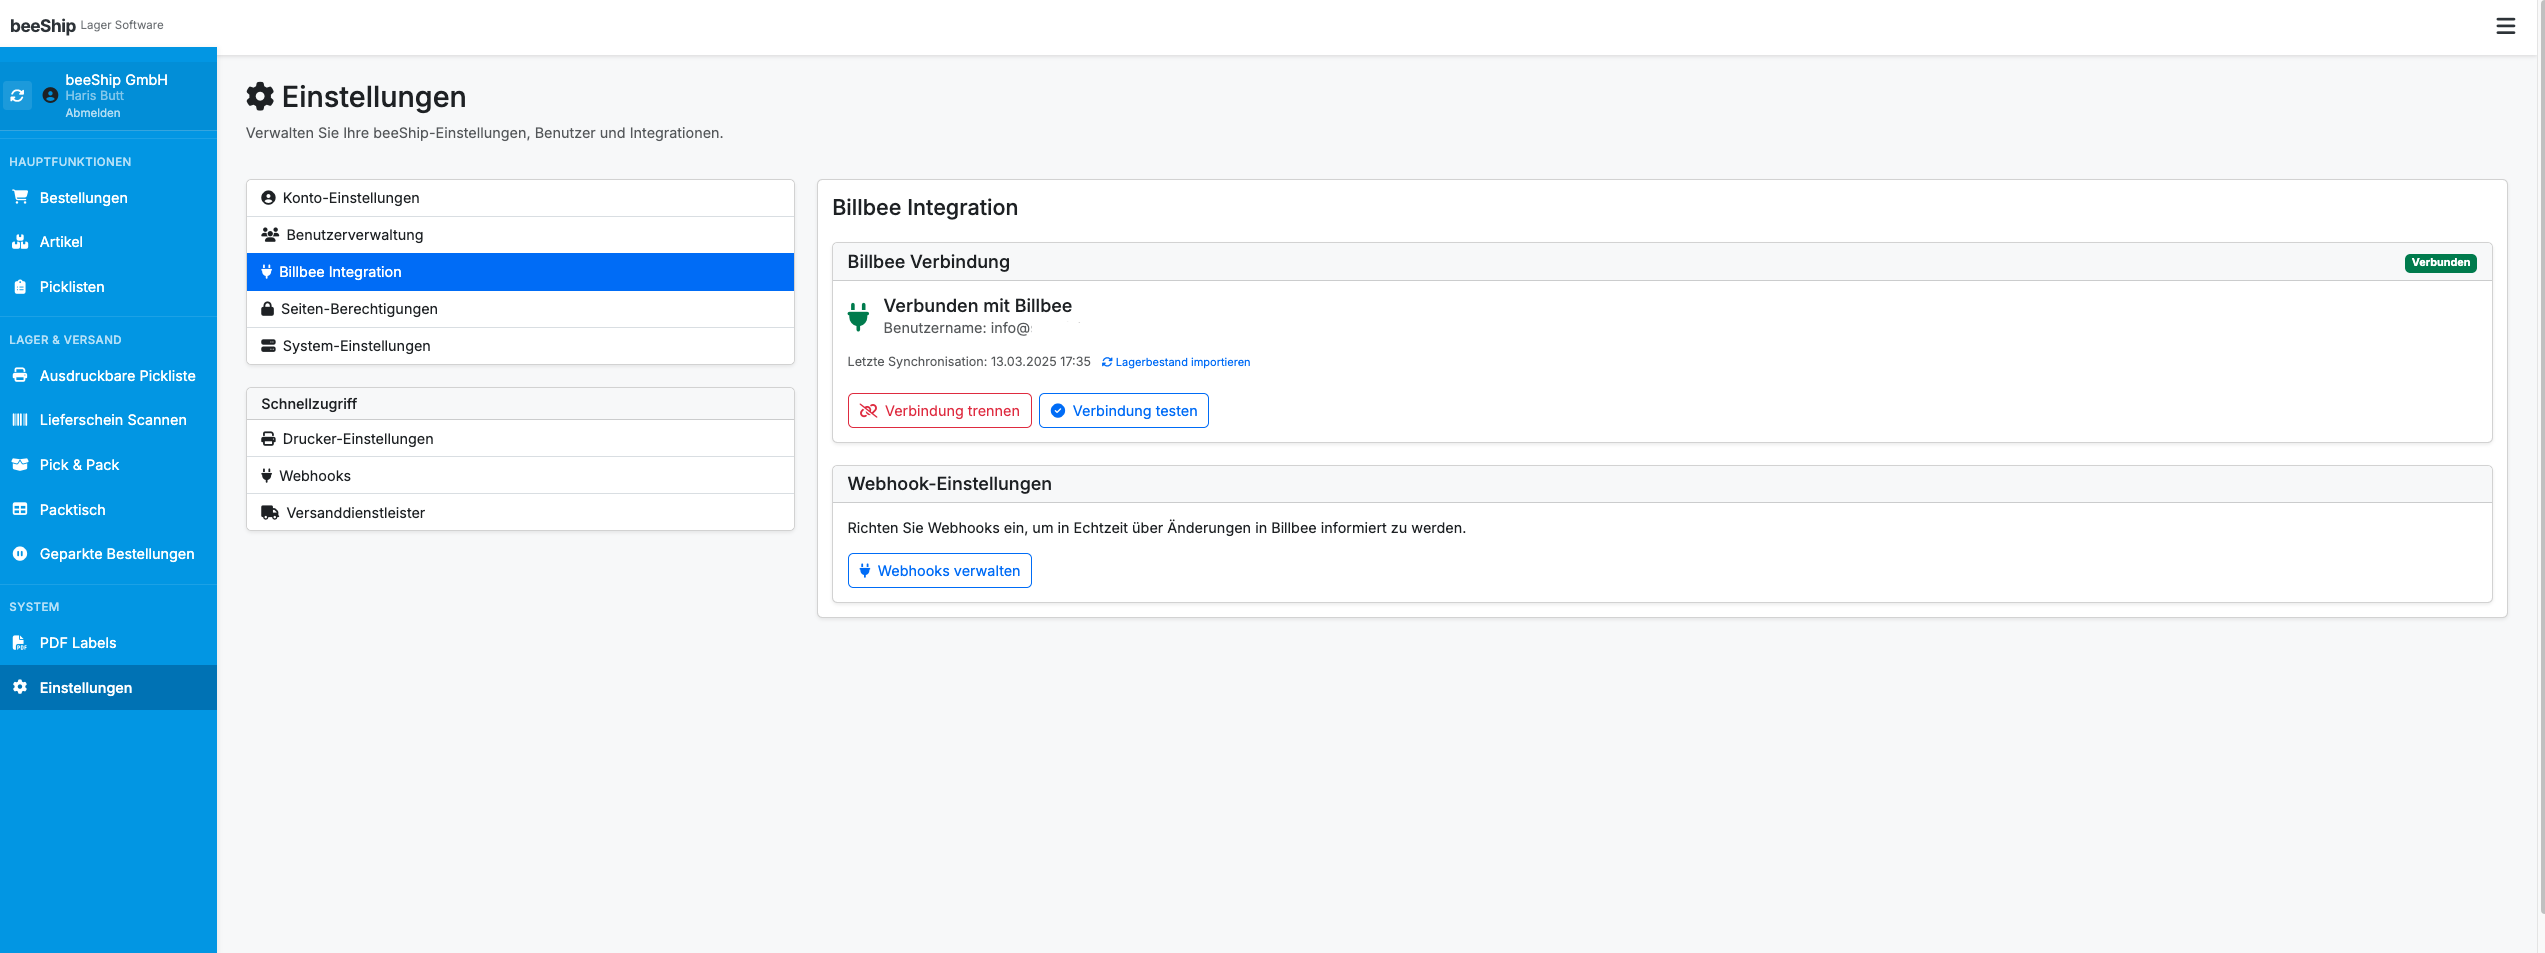Screen dimensions: 2545x953
Task: Go to Artikel in the sidebar
Action: click(108, 242)
